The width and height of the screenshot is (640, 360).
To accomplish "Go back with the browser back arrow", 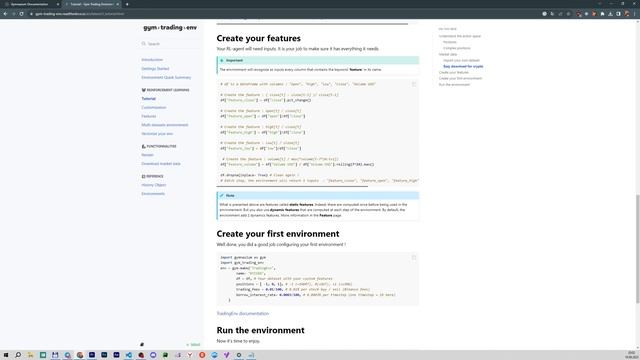I will (x=5, y=13).
